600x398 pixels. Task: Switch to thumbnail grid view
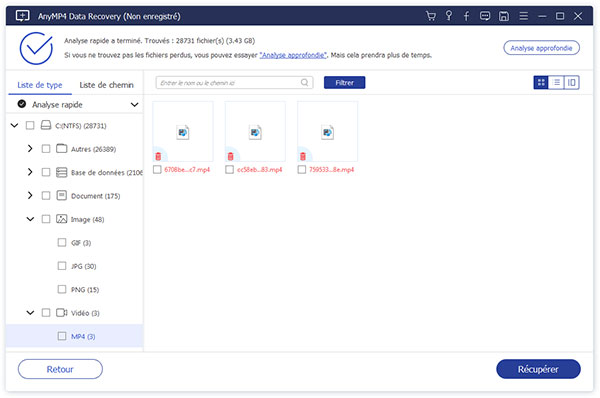(x=541, y=82)
